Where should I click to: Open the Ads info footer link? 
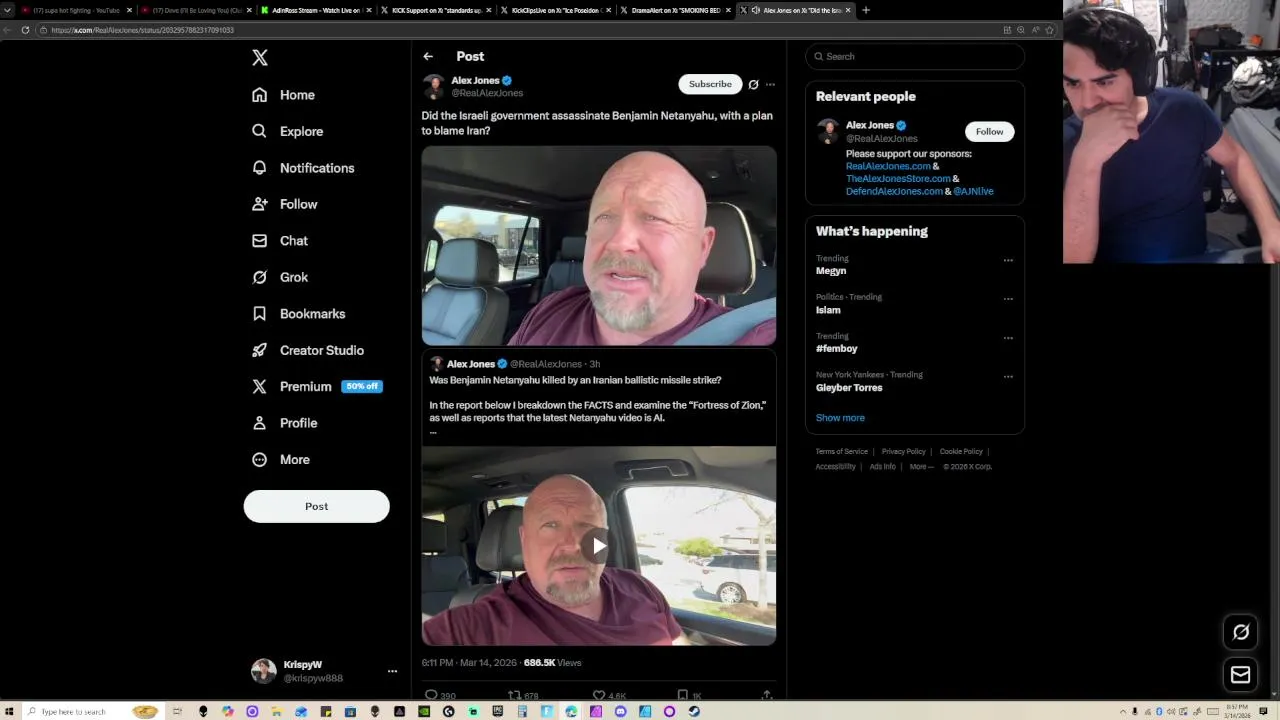882,467
